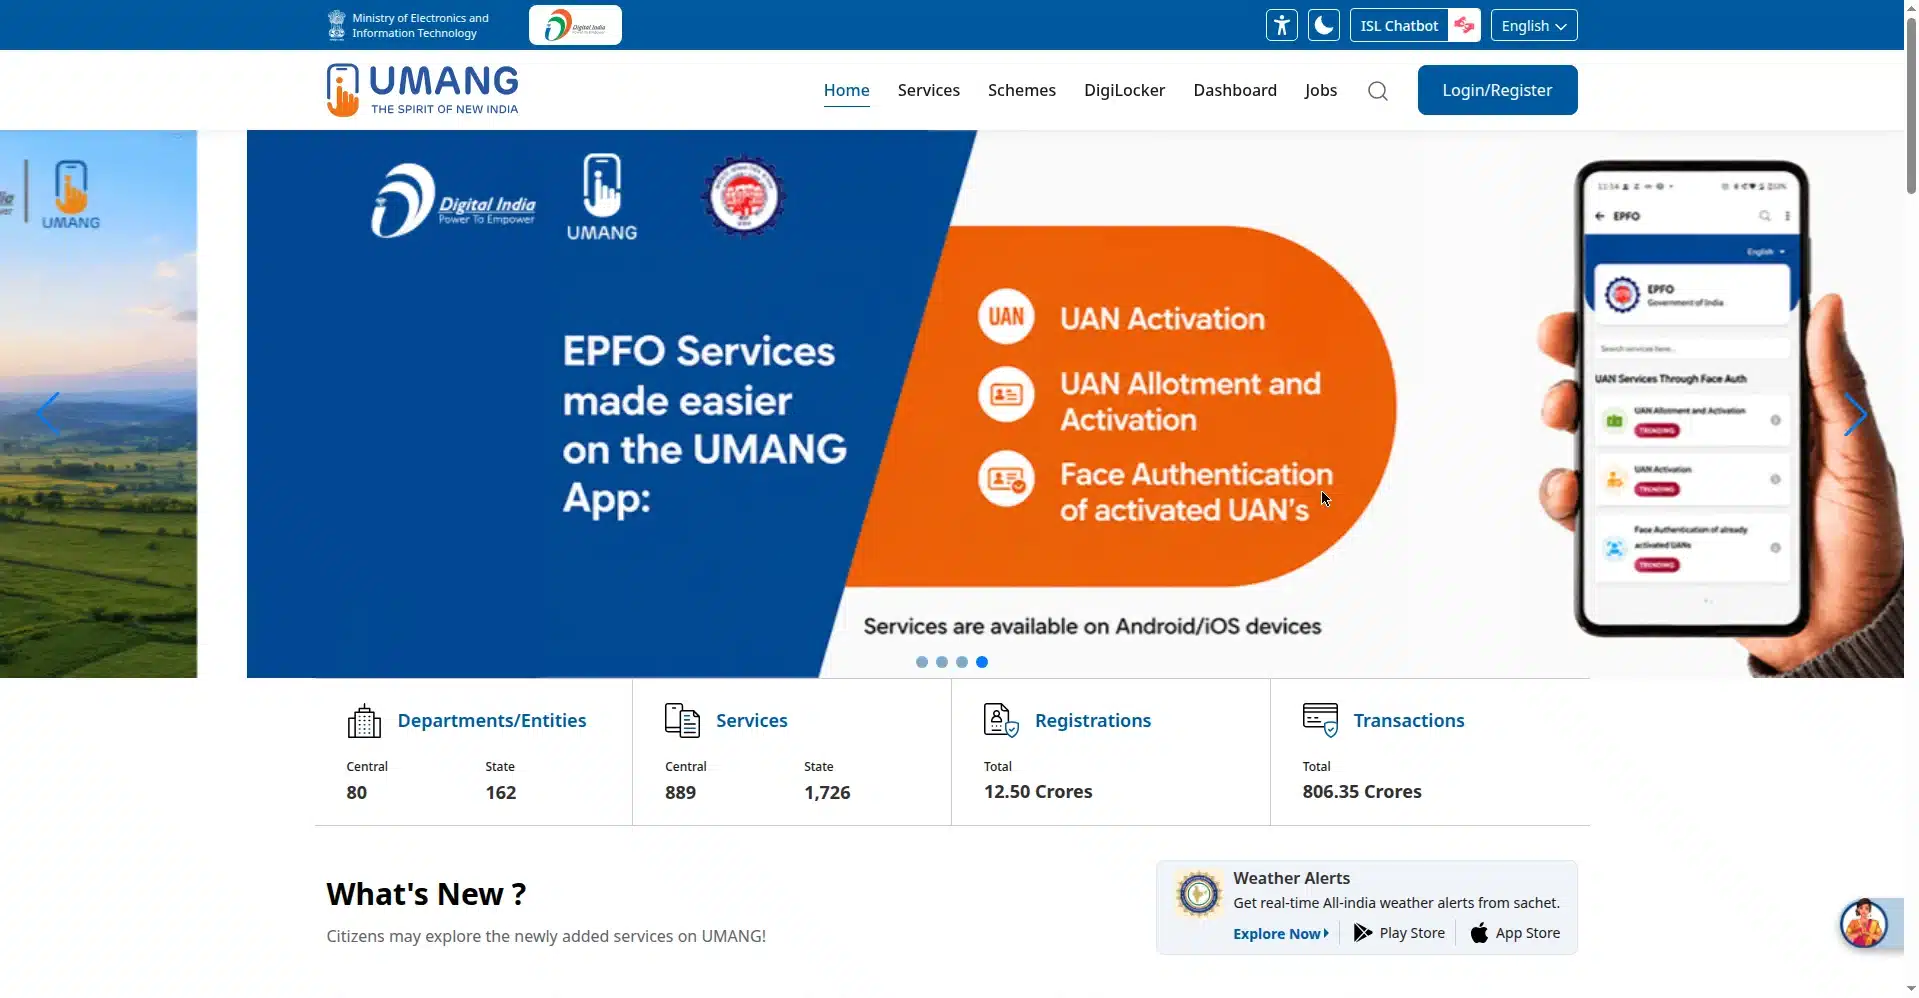This screenshot has width=1919, height=998.
Task: Open the Services menu item
Action: pos(928,90)
